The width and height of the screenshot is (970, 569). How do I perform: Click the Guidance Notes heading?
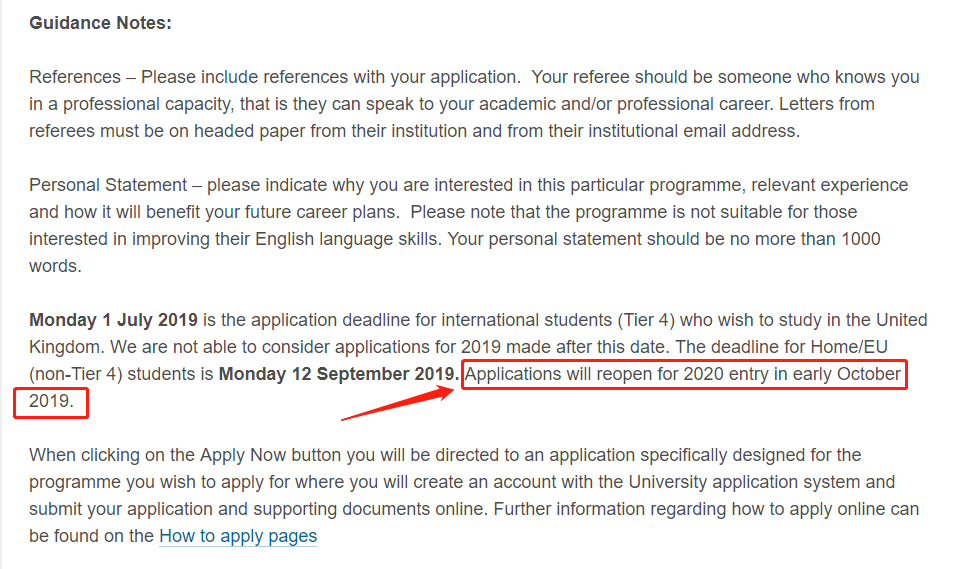[100, 22]
